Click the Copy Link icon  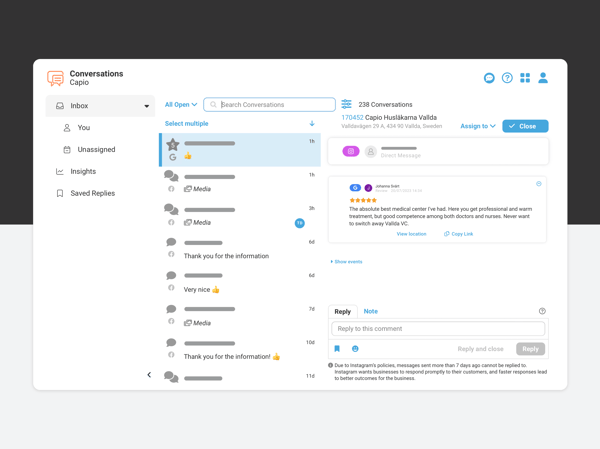[x=447, y=234]
